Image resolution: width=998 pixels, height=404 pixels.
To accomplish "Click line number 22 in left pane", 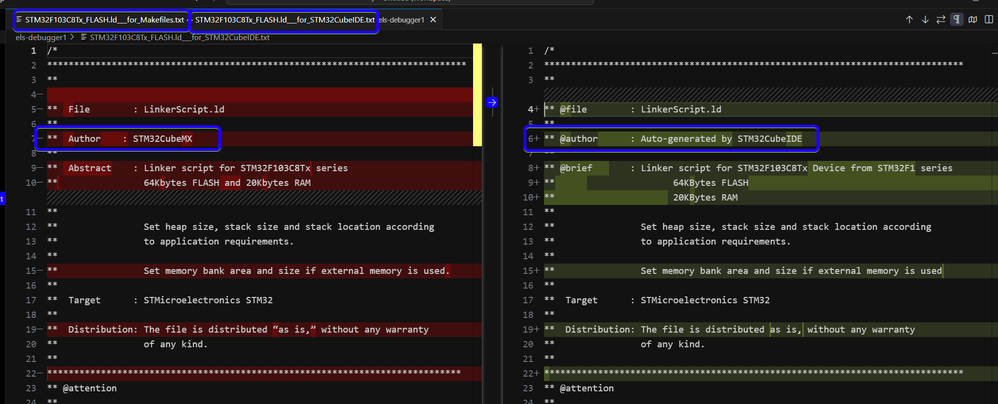I will [x=30, y=373].
